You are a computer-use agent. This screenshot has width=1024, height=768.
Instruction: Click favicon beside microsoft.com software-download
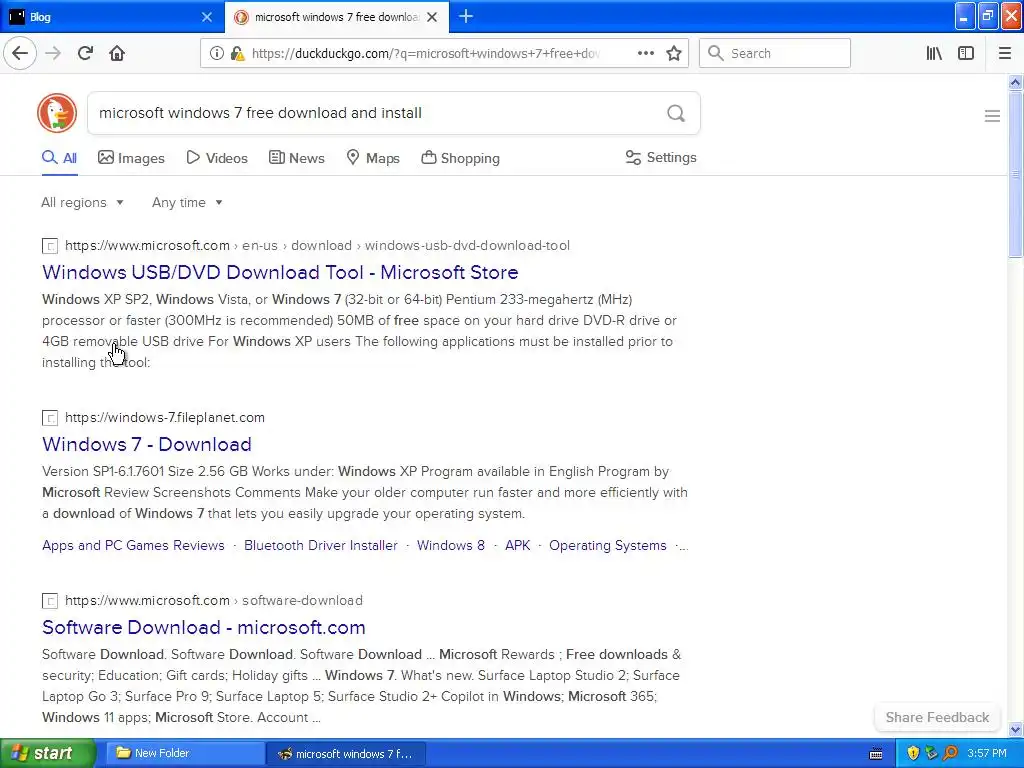[x=50, y=601]
